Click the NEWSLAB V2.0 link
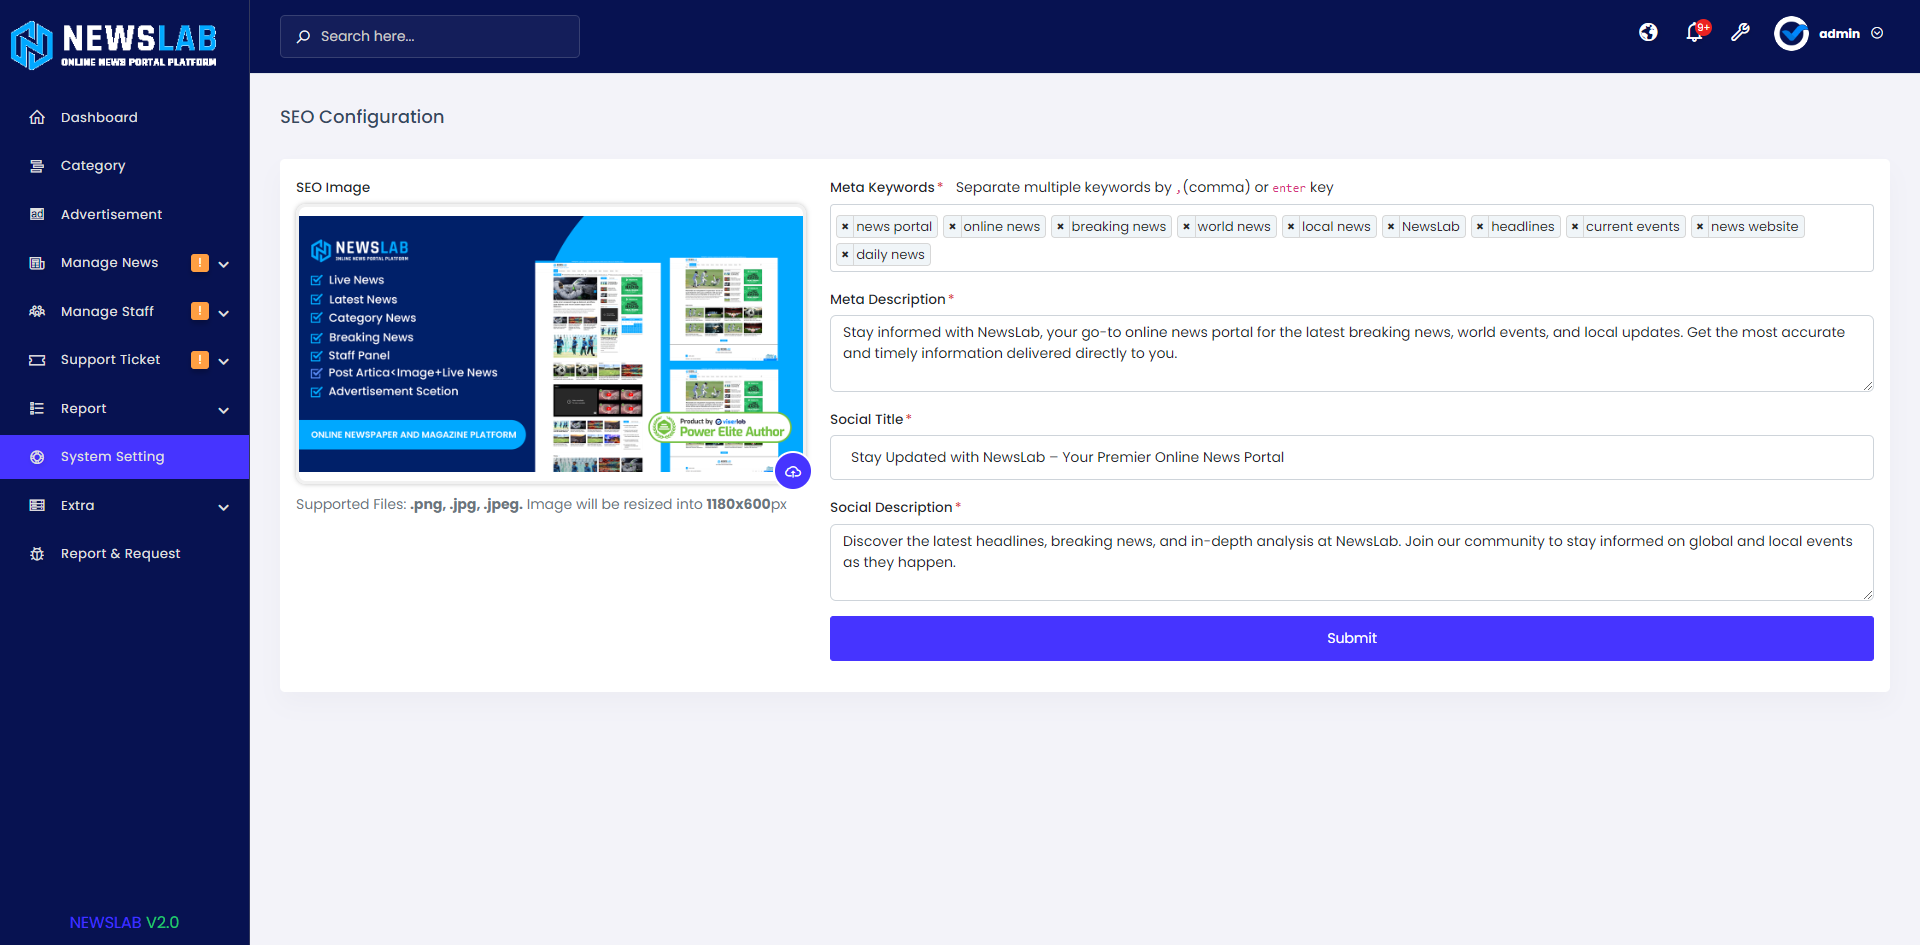The height and width of the screenshot is (945, 1920). click(x=124, y=921)
